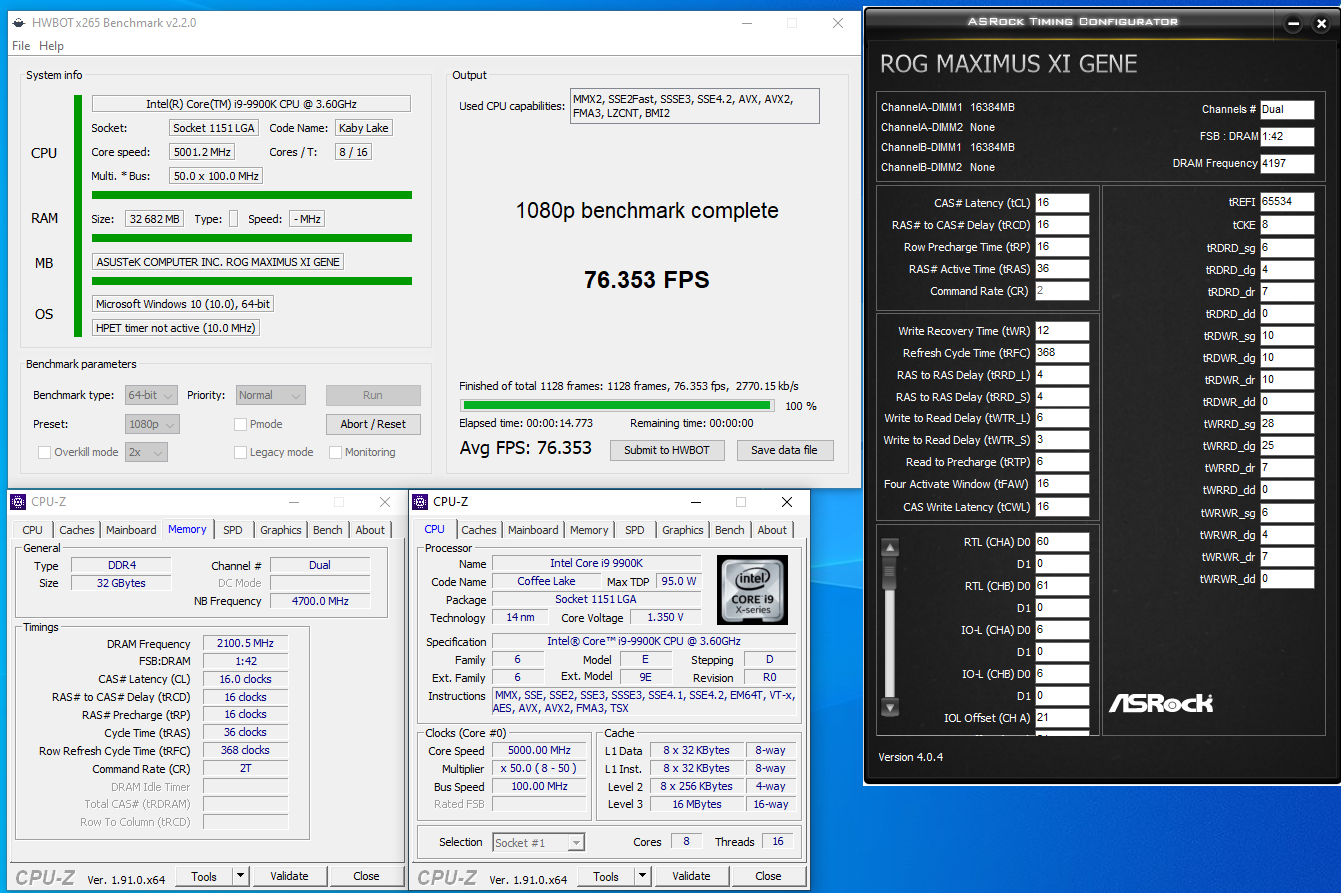Click the tCKE value field
The height and width of the screenshot is (893, 1341).
pos(1287,225)
